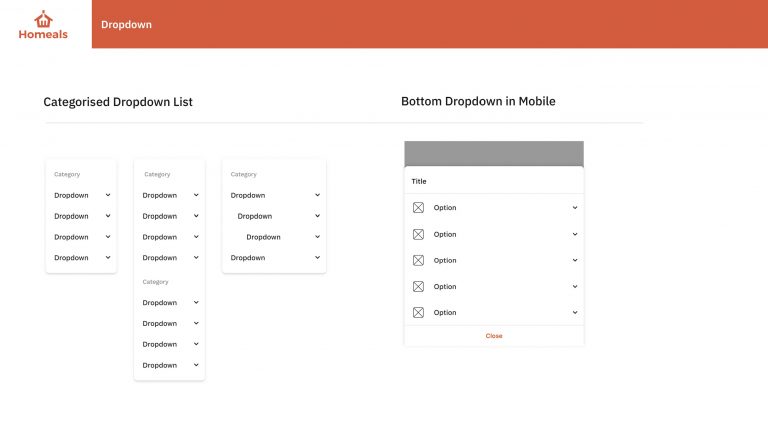Click the placeholder icon beside third Option
768x432 pixels.
coord(418,260)
